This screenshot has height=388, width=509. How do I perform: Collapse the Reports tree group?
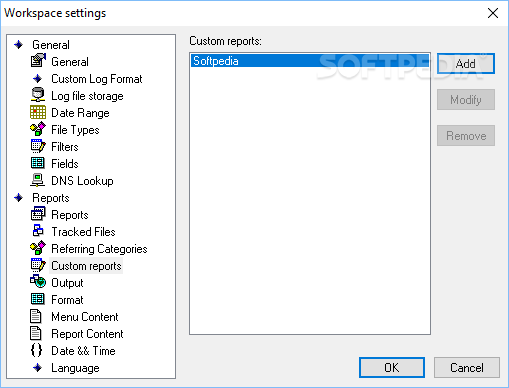pyautogui.click(x=19, y=198)
